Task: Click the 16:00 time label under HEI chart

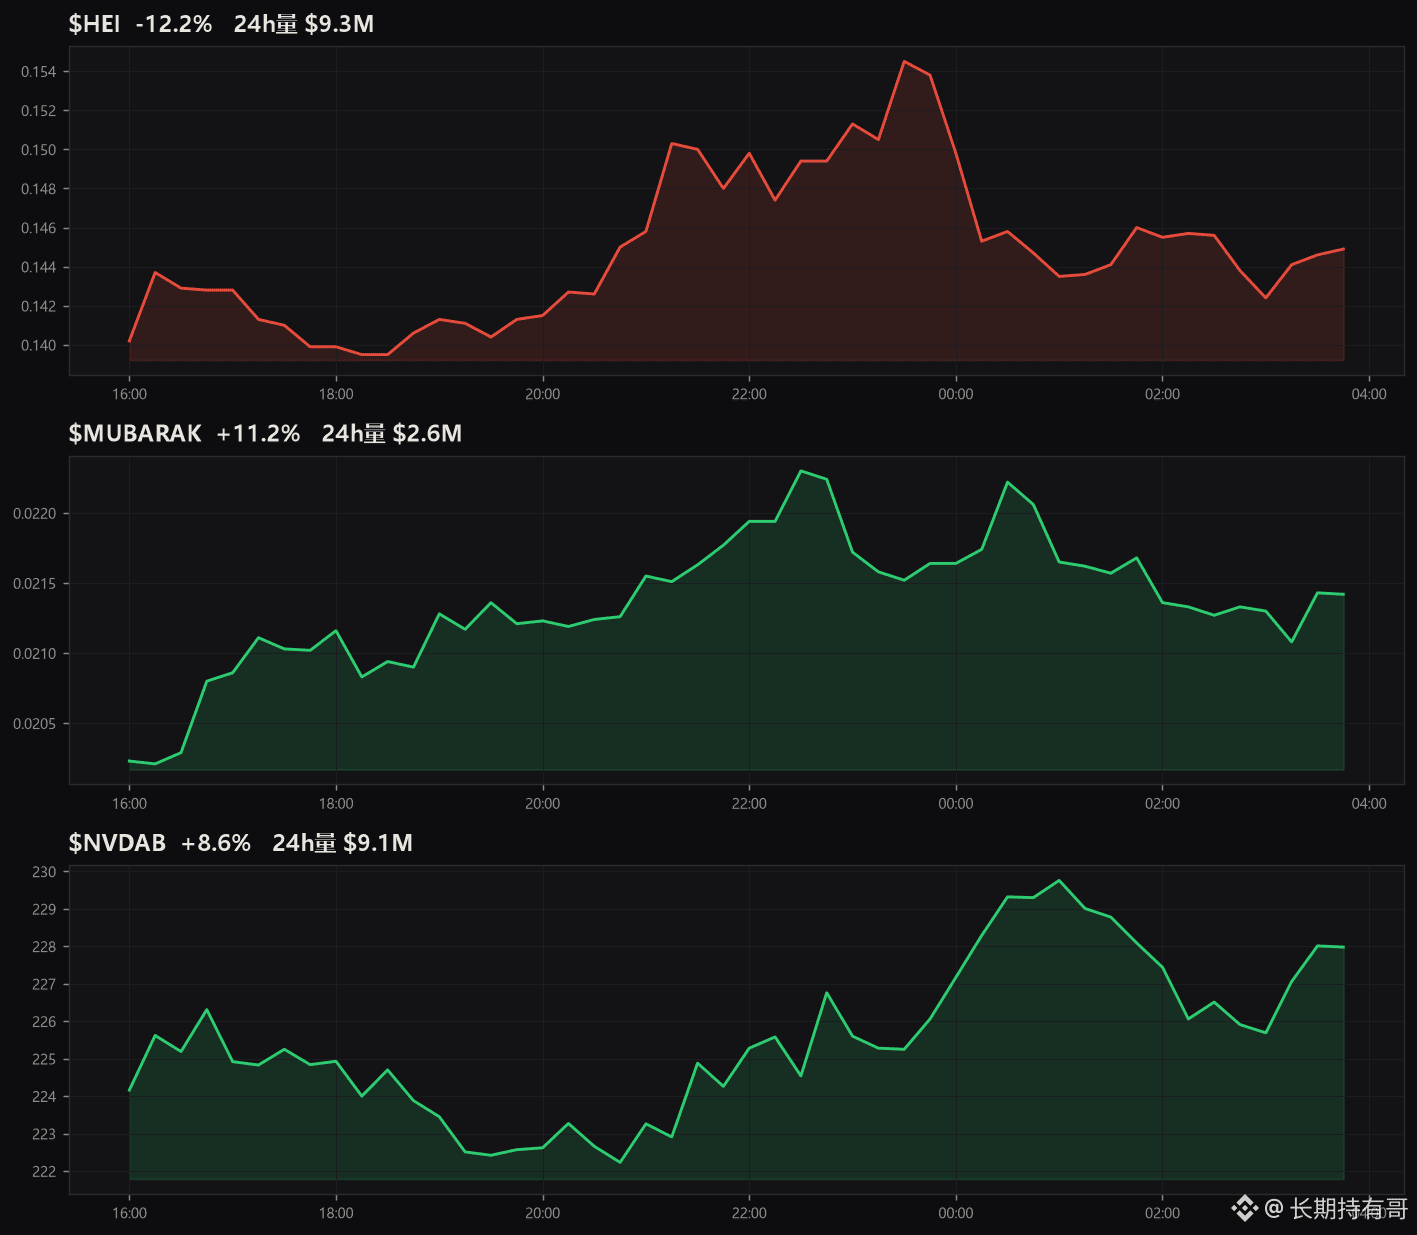Action: (x=130, y=394)
